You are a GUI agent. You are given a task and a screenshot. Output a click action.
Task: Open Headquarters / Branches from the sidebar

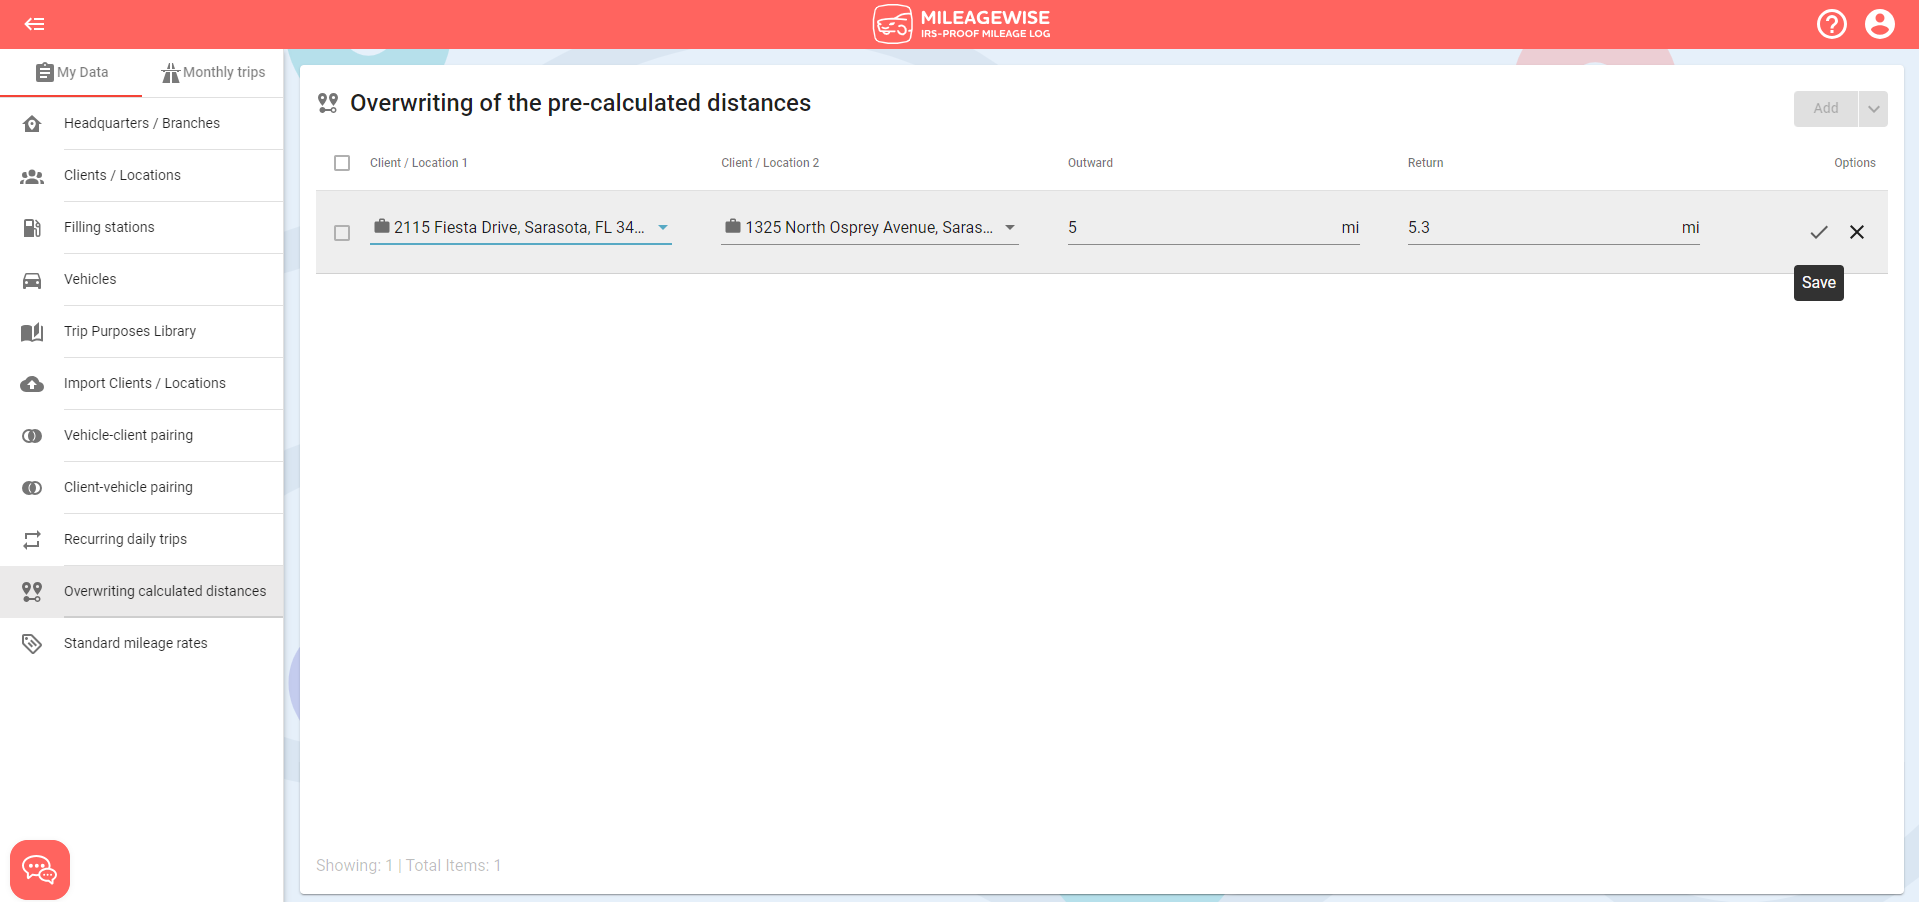point(142,124)
